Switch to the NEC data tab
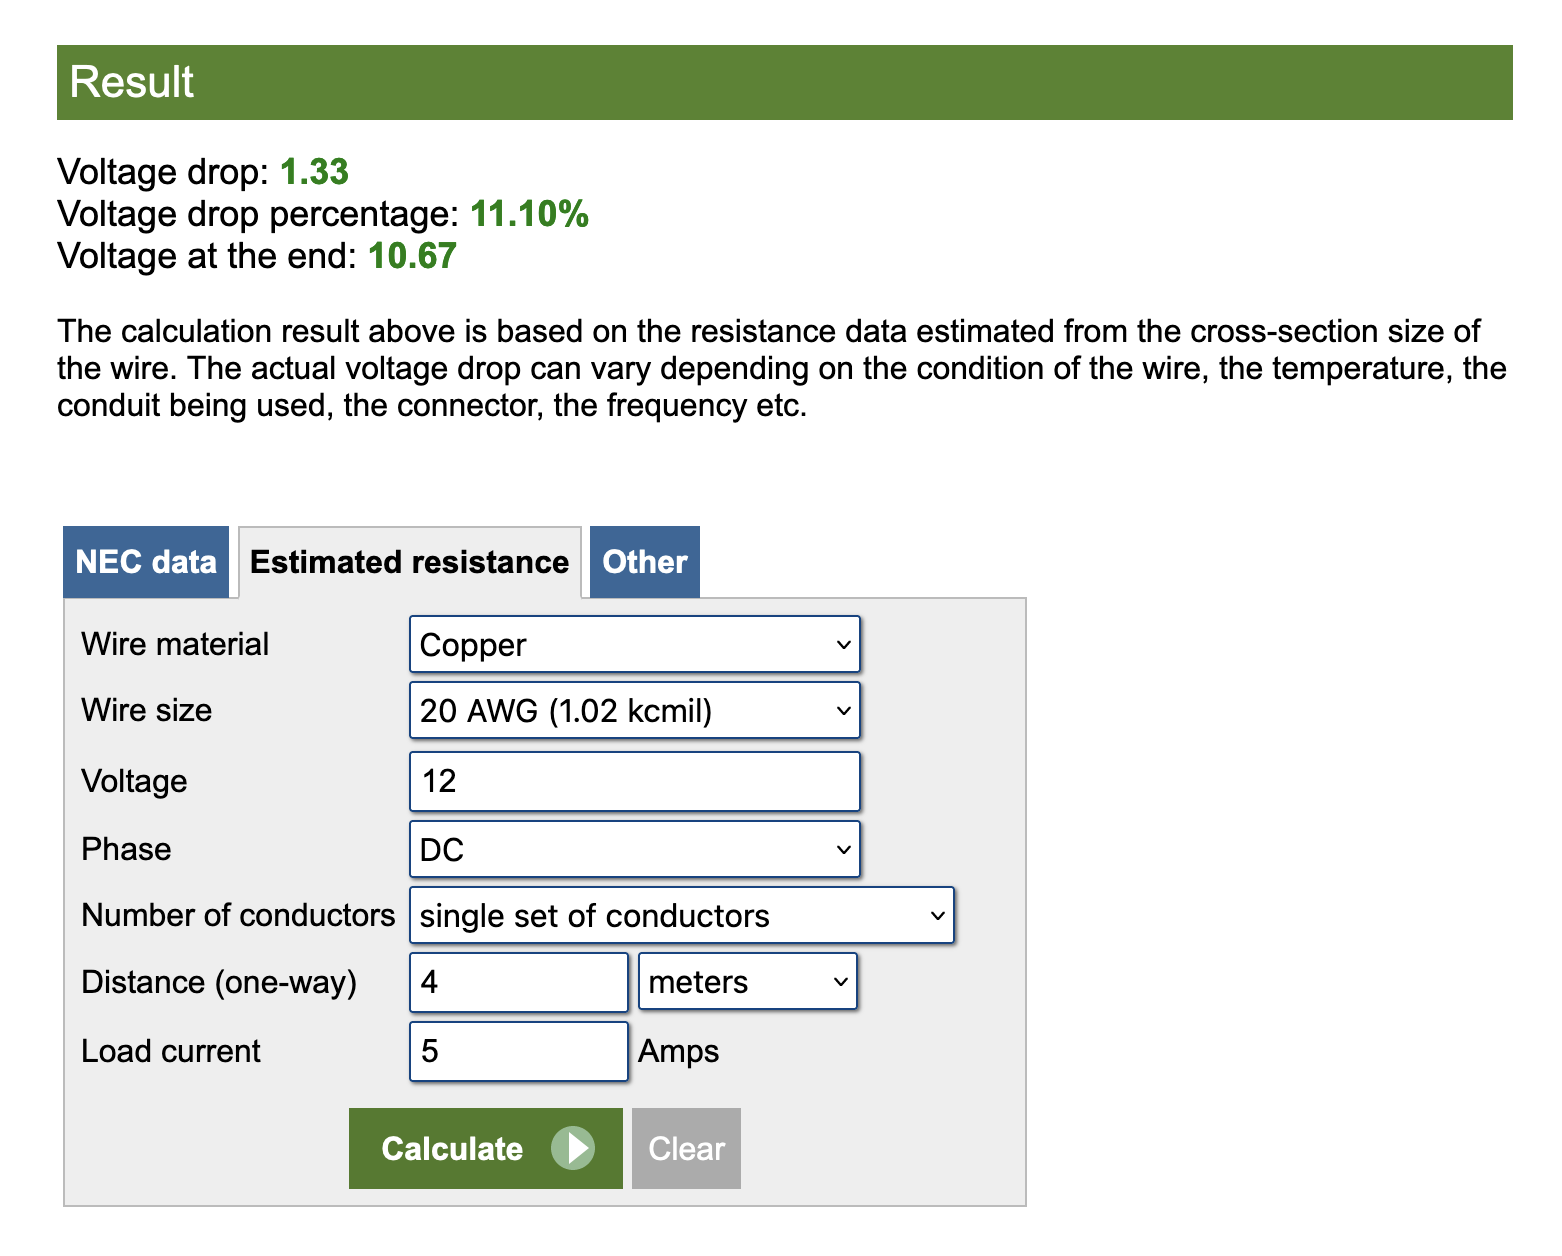Image resolution: width=1562 pixels, height=1256 pixels. (x=146, y=562)
